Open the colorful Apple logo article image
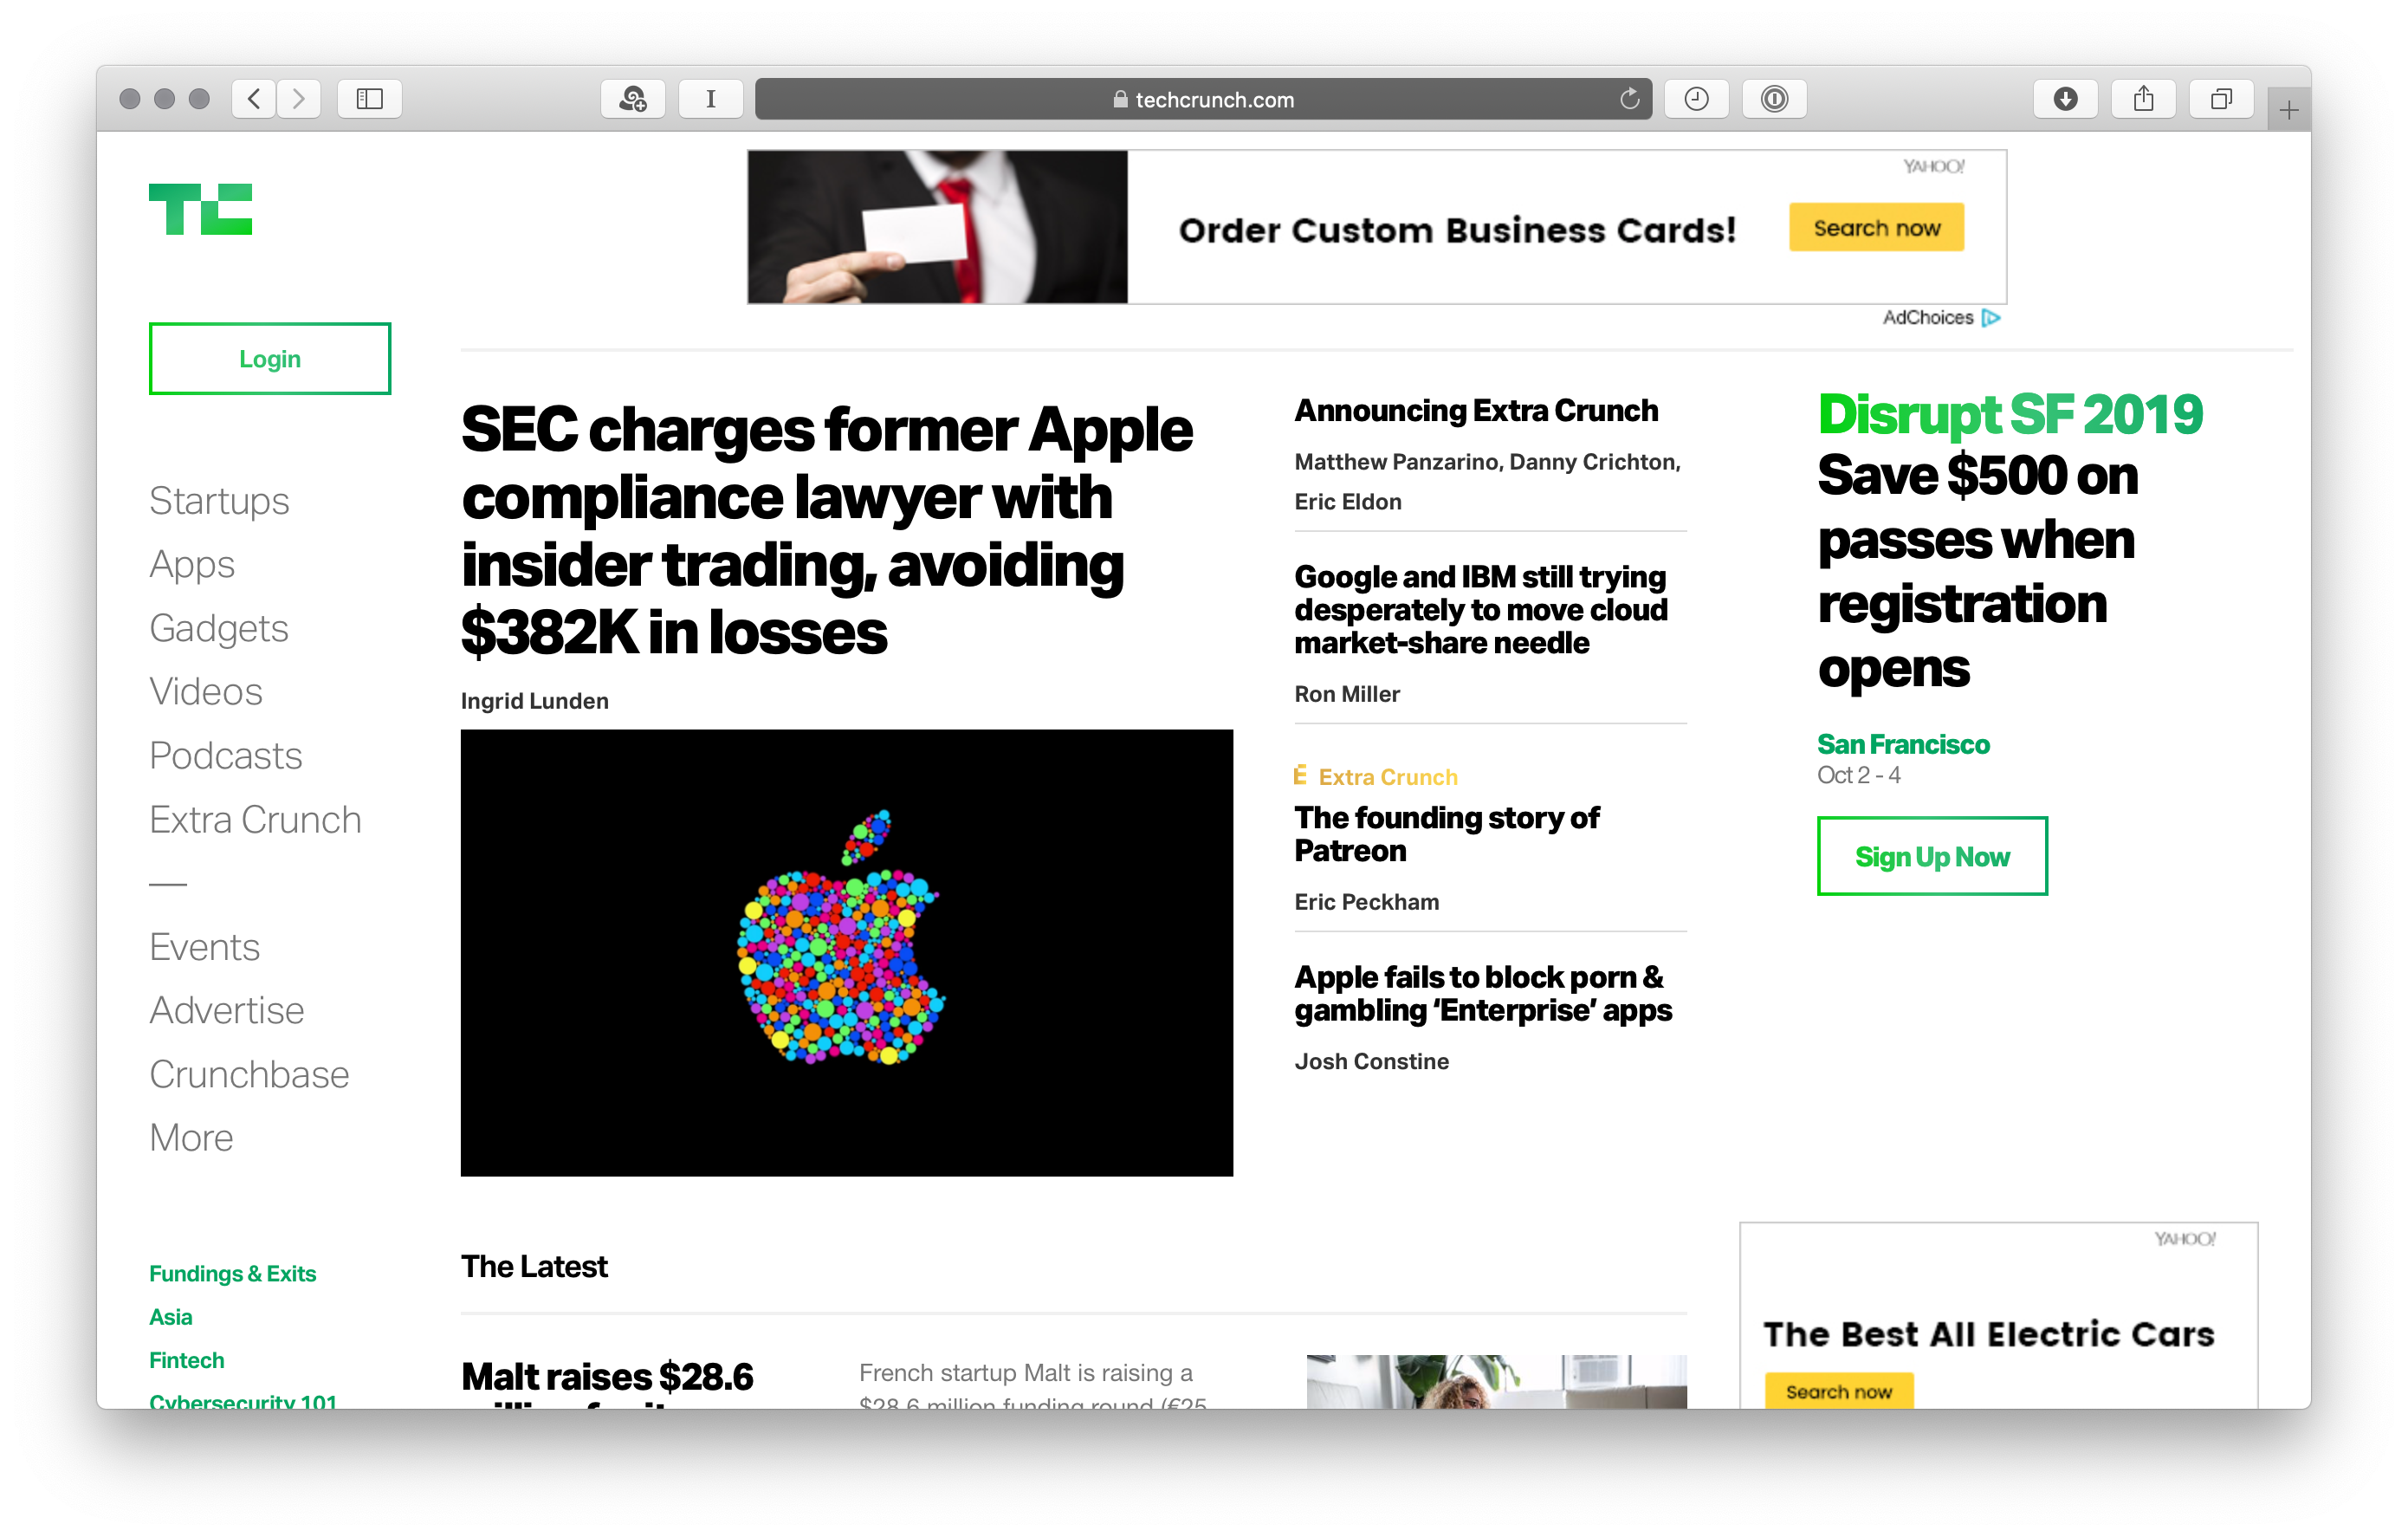Viewport: 2408px width, 1537px height. click(846, 953)
